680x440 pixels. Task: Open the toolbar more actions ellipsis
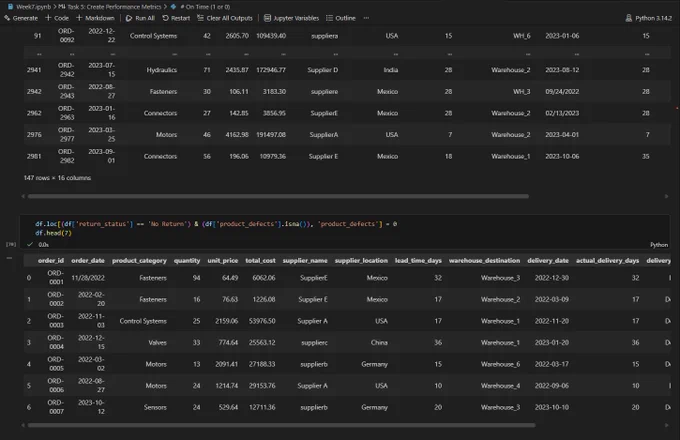(366, 18)
